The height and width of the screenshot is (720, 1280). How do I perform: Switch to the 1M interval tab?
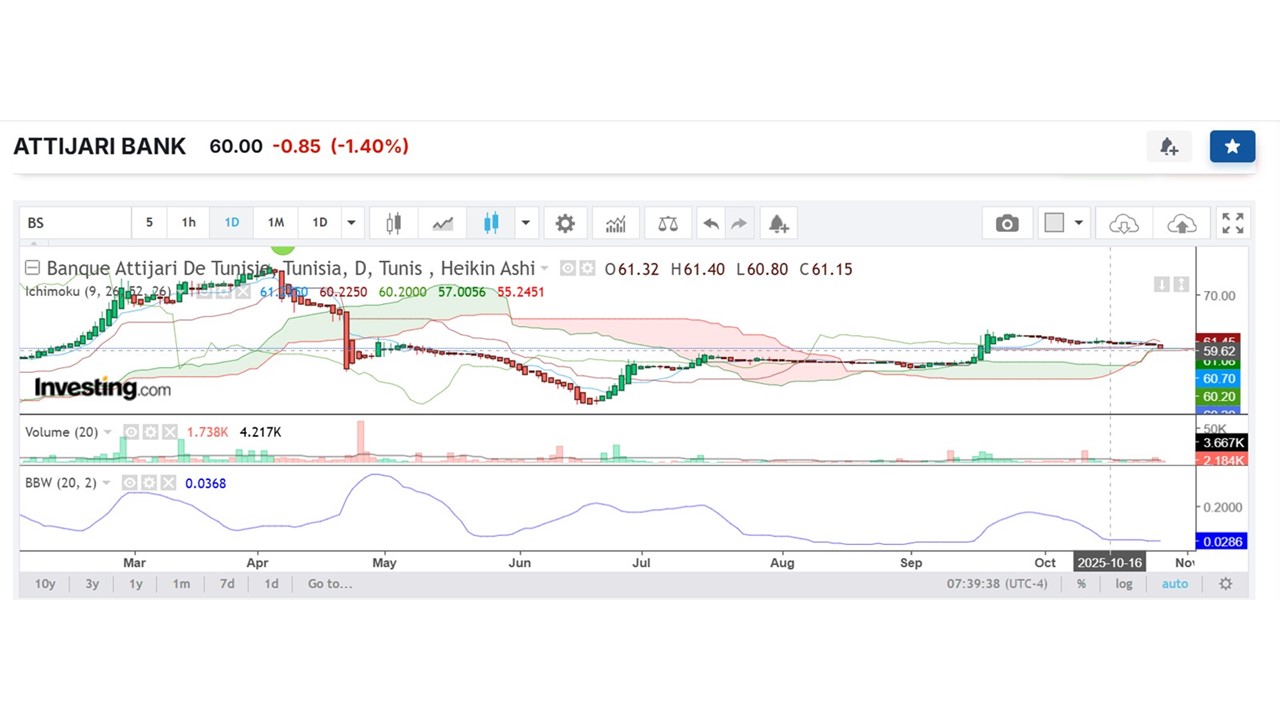pos(276,223)
